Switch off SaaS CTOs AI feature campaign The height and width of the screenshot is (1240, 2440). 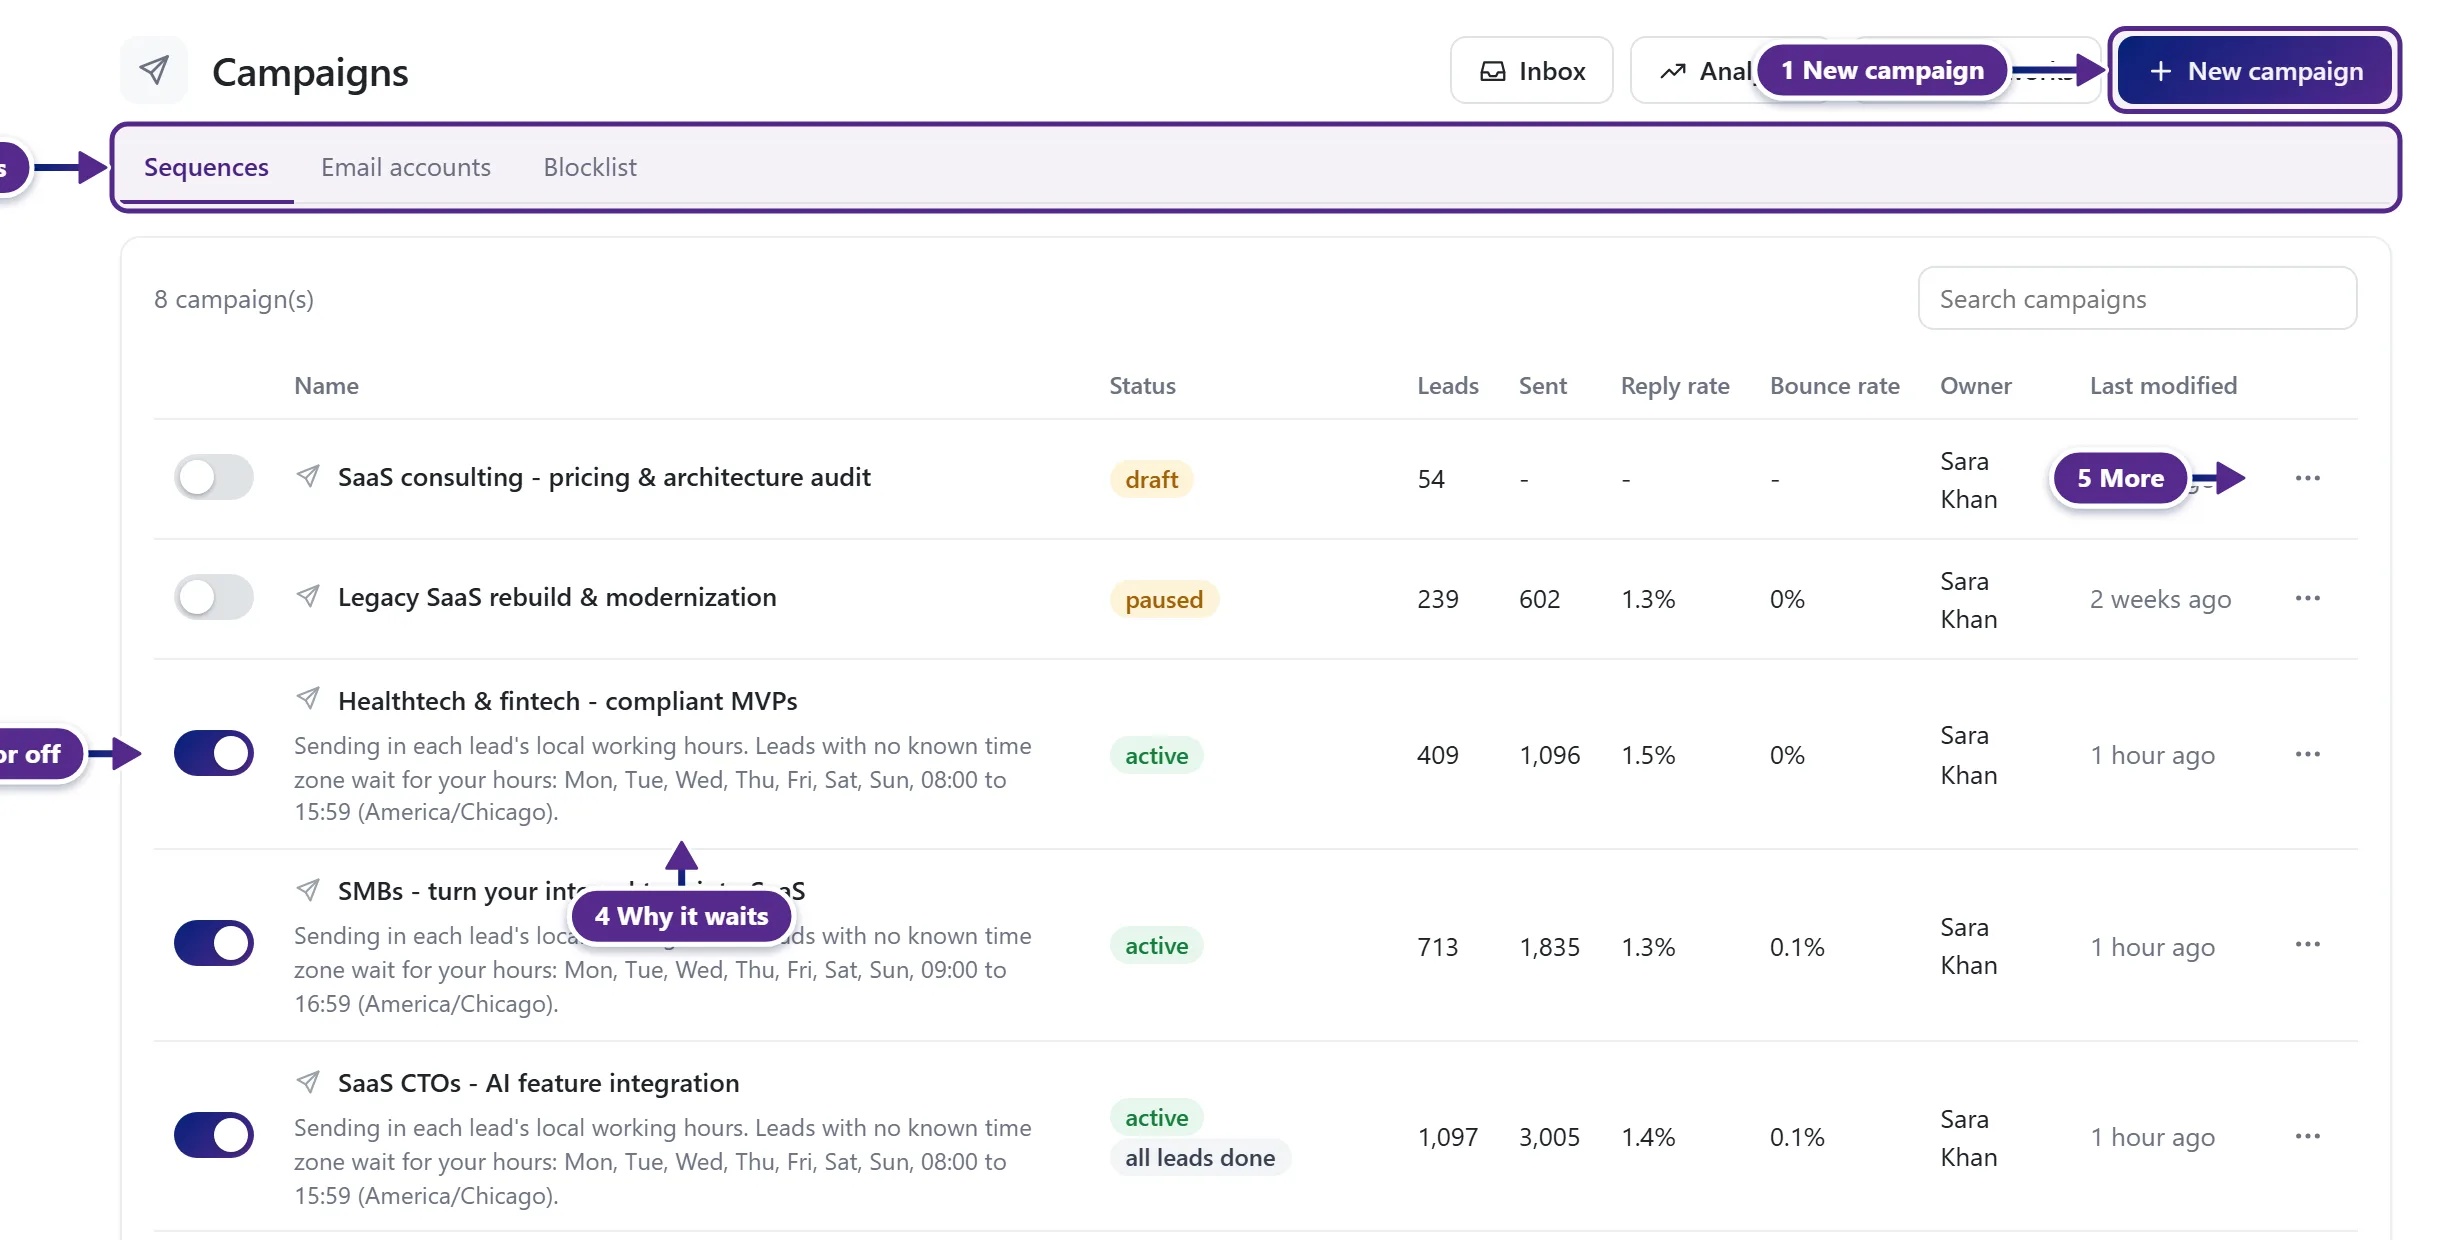tap(213, 1135)
